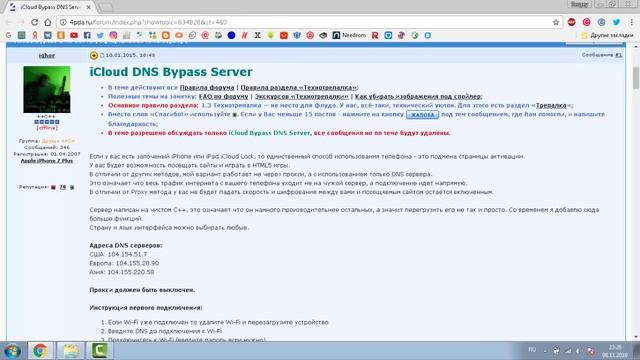Open the Правила форума link
Image resolution: width=640 pixels, height=360 pixels.
(207, 87)
